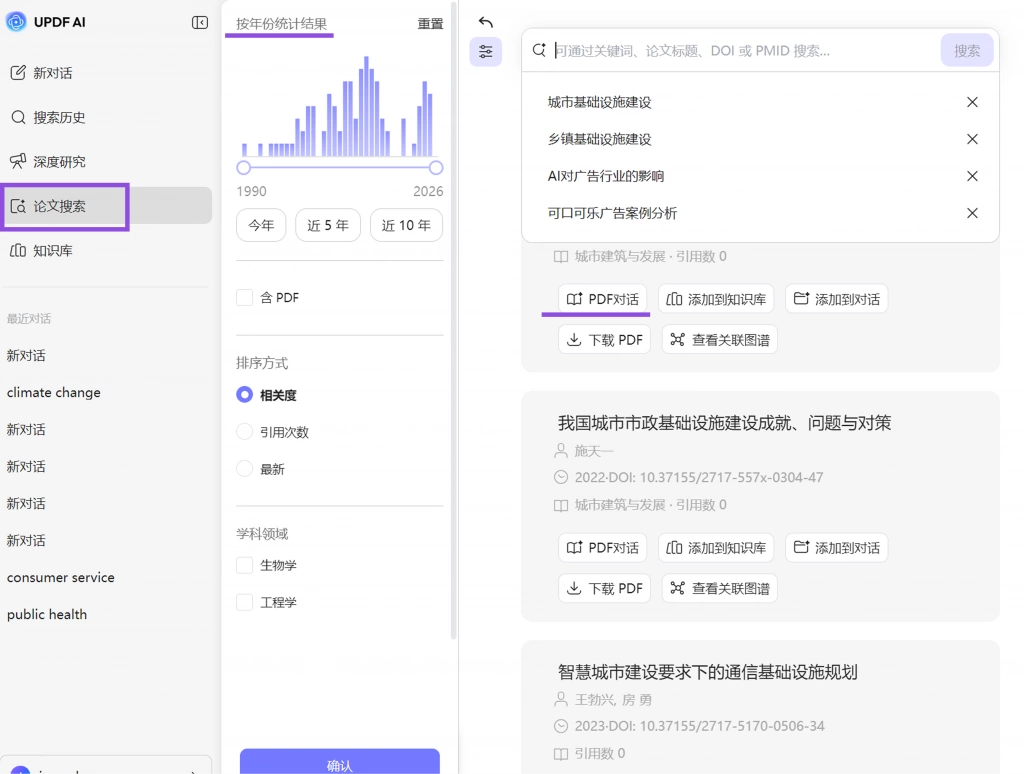Enable the 含 PDF checkbox

(244, 298)
